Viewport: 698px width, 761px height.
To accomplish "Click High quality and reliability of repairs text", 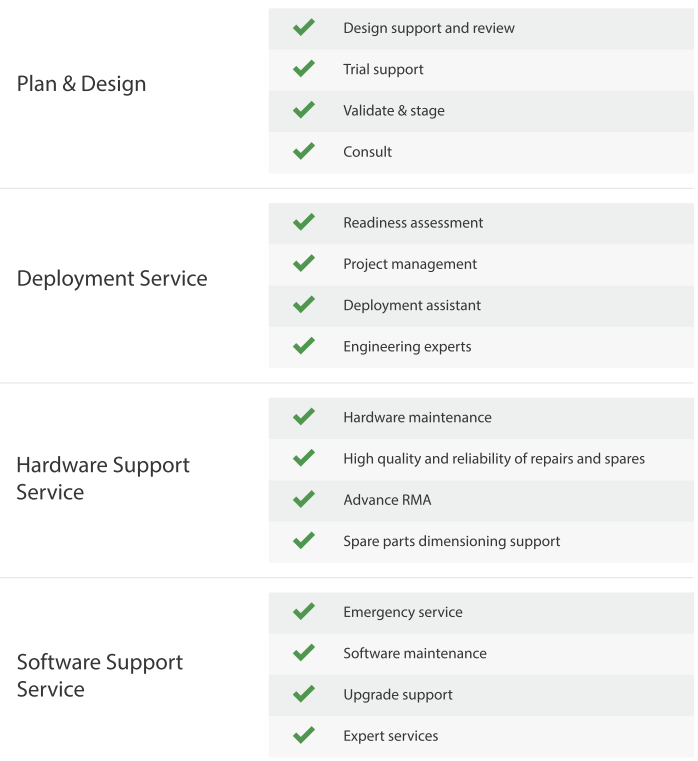I will (x=494, y=459).
